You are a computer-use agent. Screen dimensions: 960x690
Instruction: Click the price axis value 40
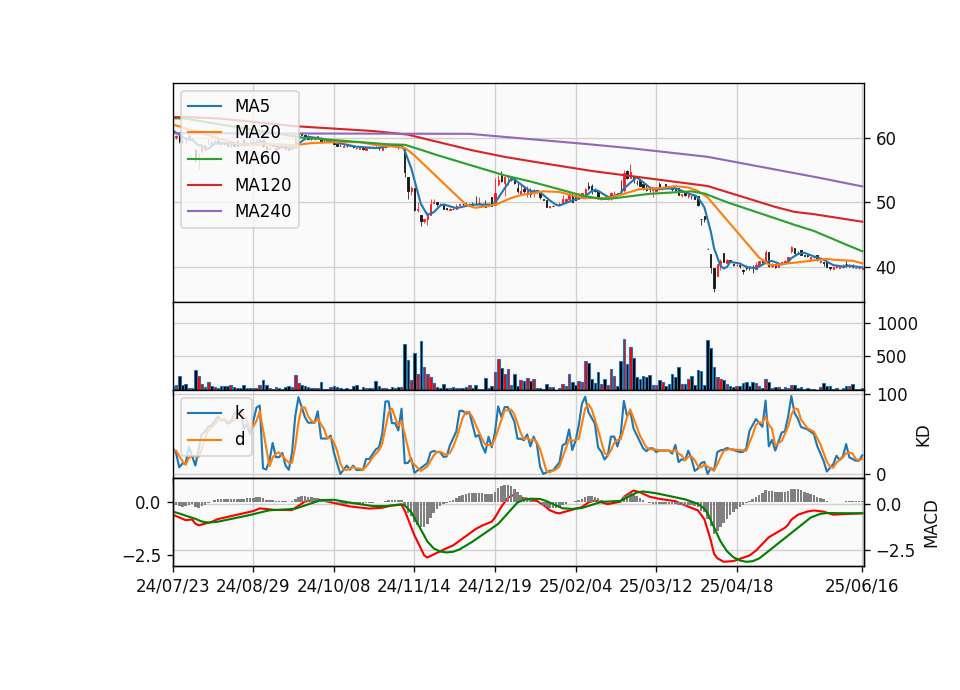pos(886,268)
